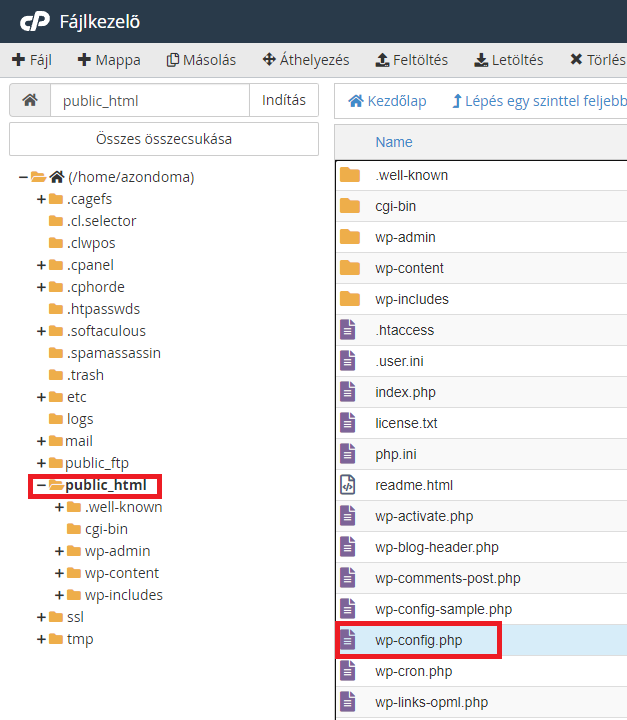Click Másolás in the toolbar

[201, 60]
